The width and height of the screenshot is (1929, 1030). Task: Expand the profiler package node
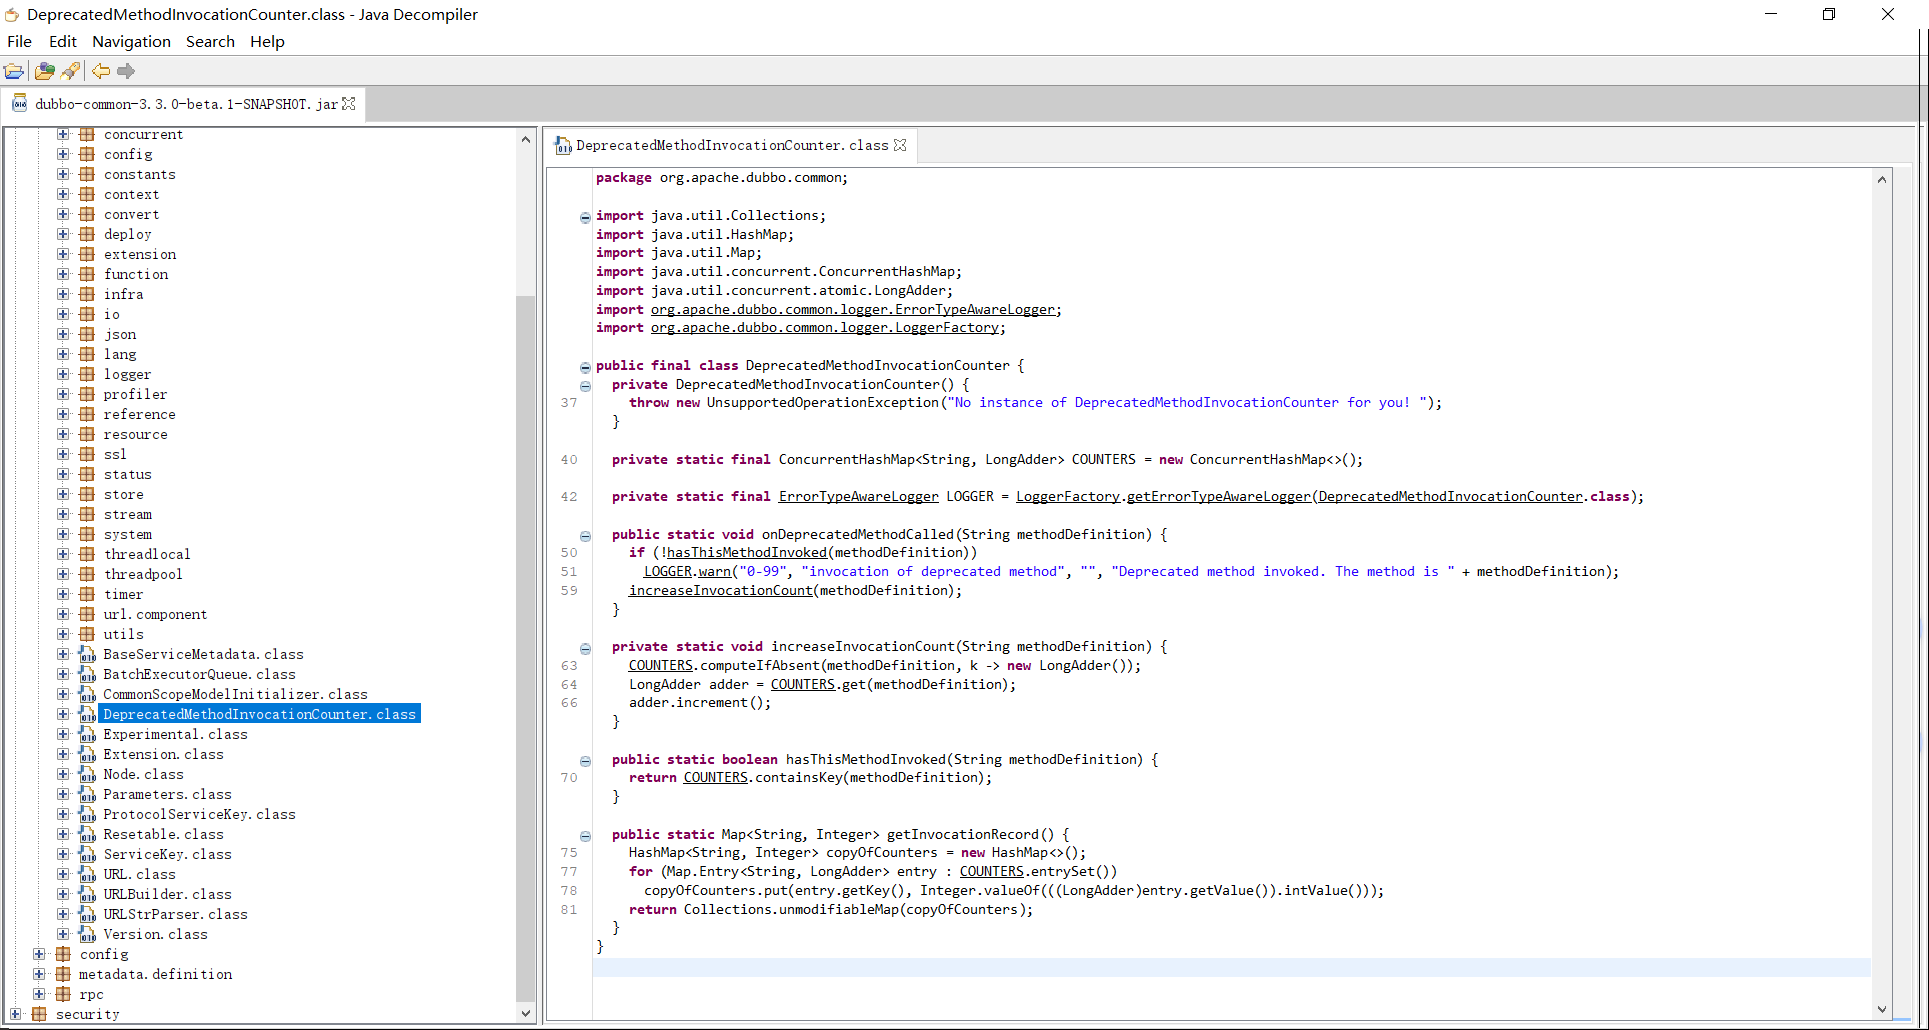[x=63, y=394]
